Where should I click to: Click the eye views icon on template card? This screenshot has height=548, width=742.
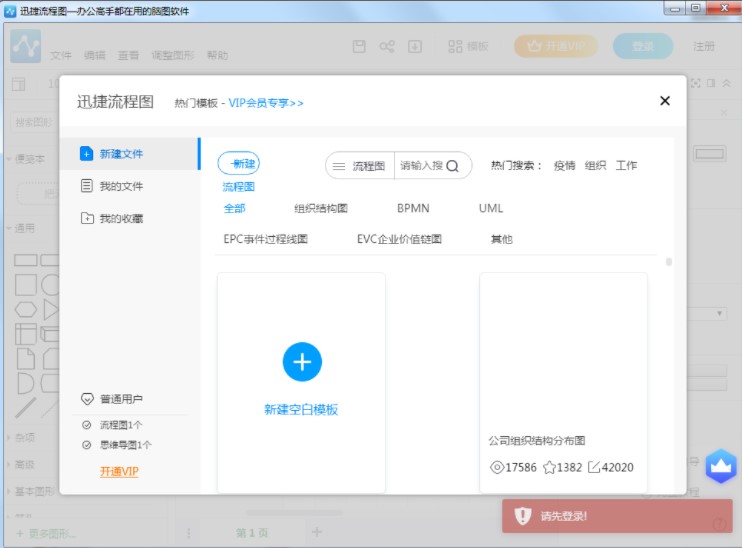(496, 467)
